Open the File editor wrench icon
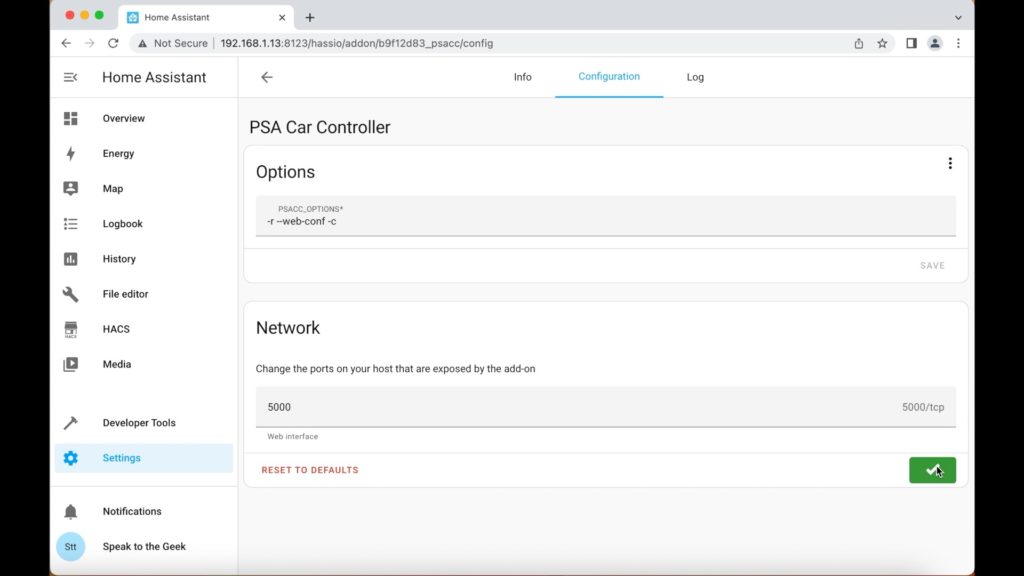Viewport: 1024px width, 576px height. [x=71, y=294]
